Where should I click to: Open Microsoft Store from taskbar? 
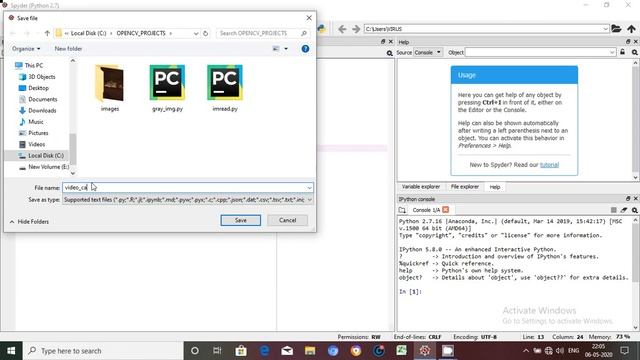(x=241, y=351)
